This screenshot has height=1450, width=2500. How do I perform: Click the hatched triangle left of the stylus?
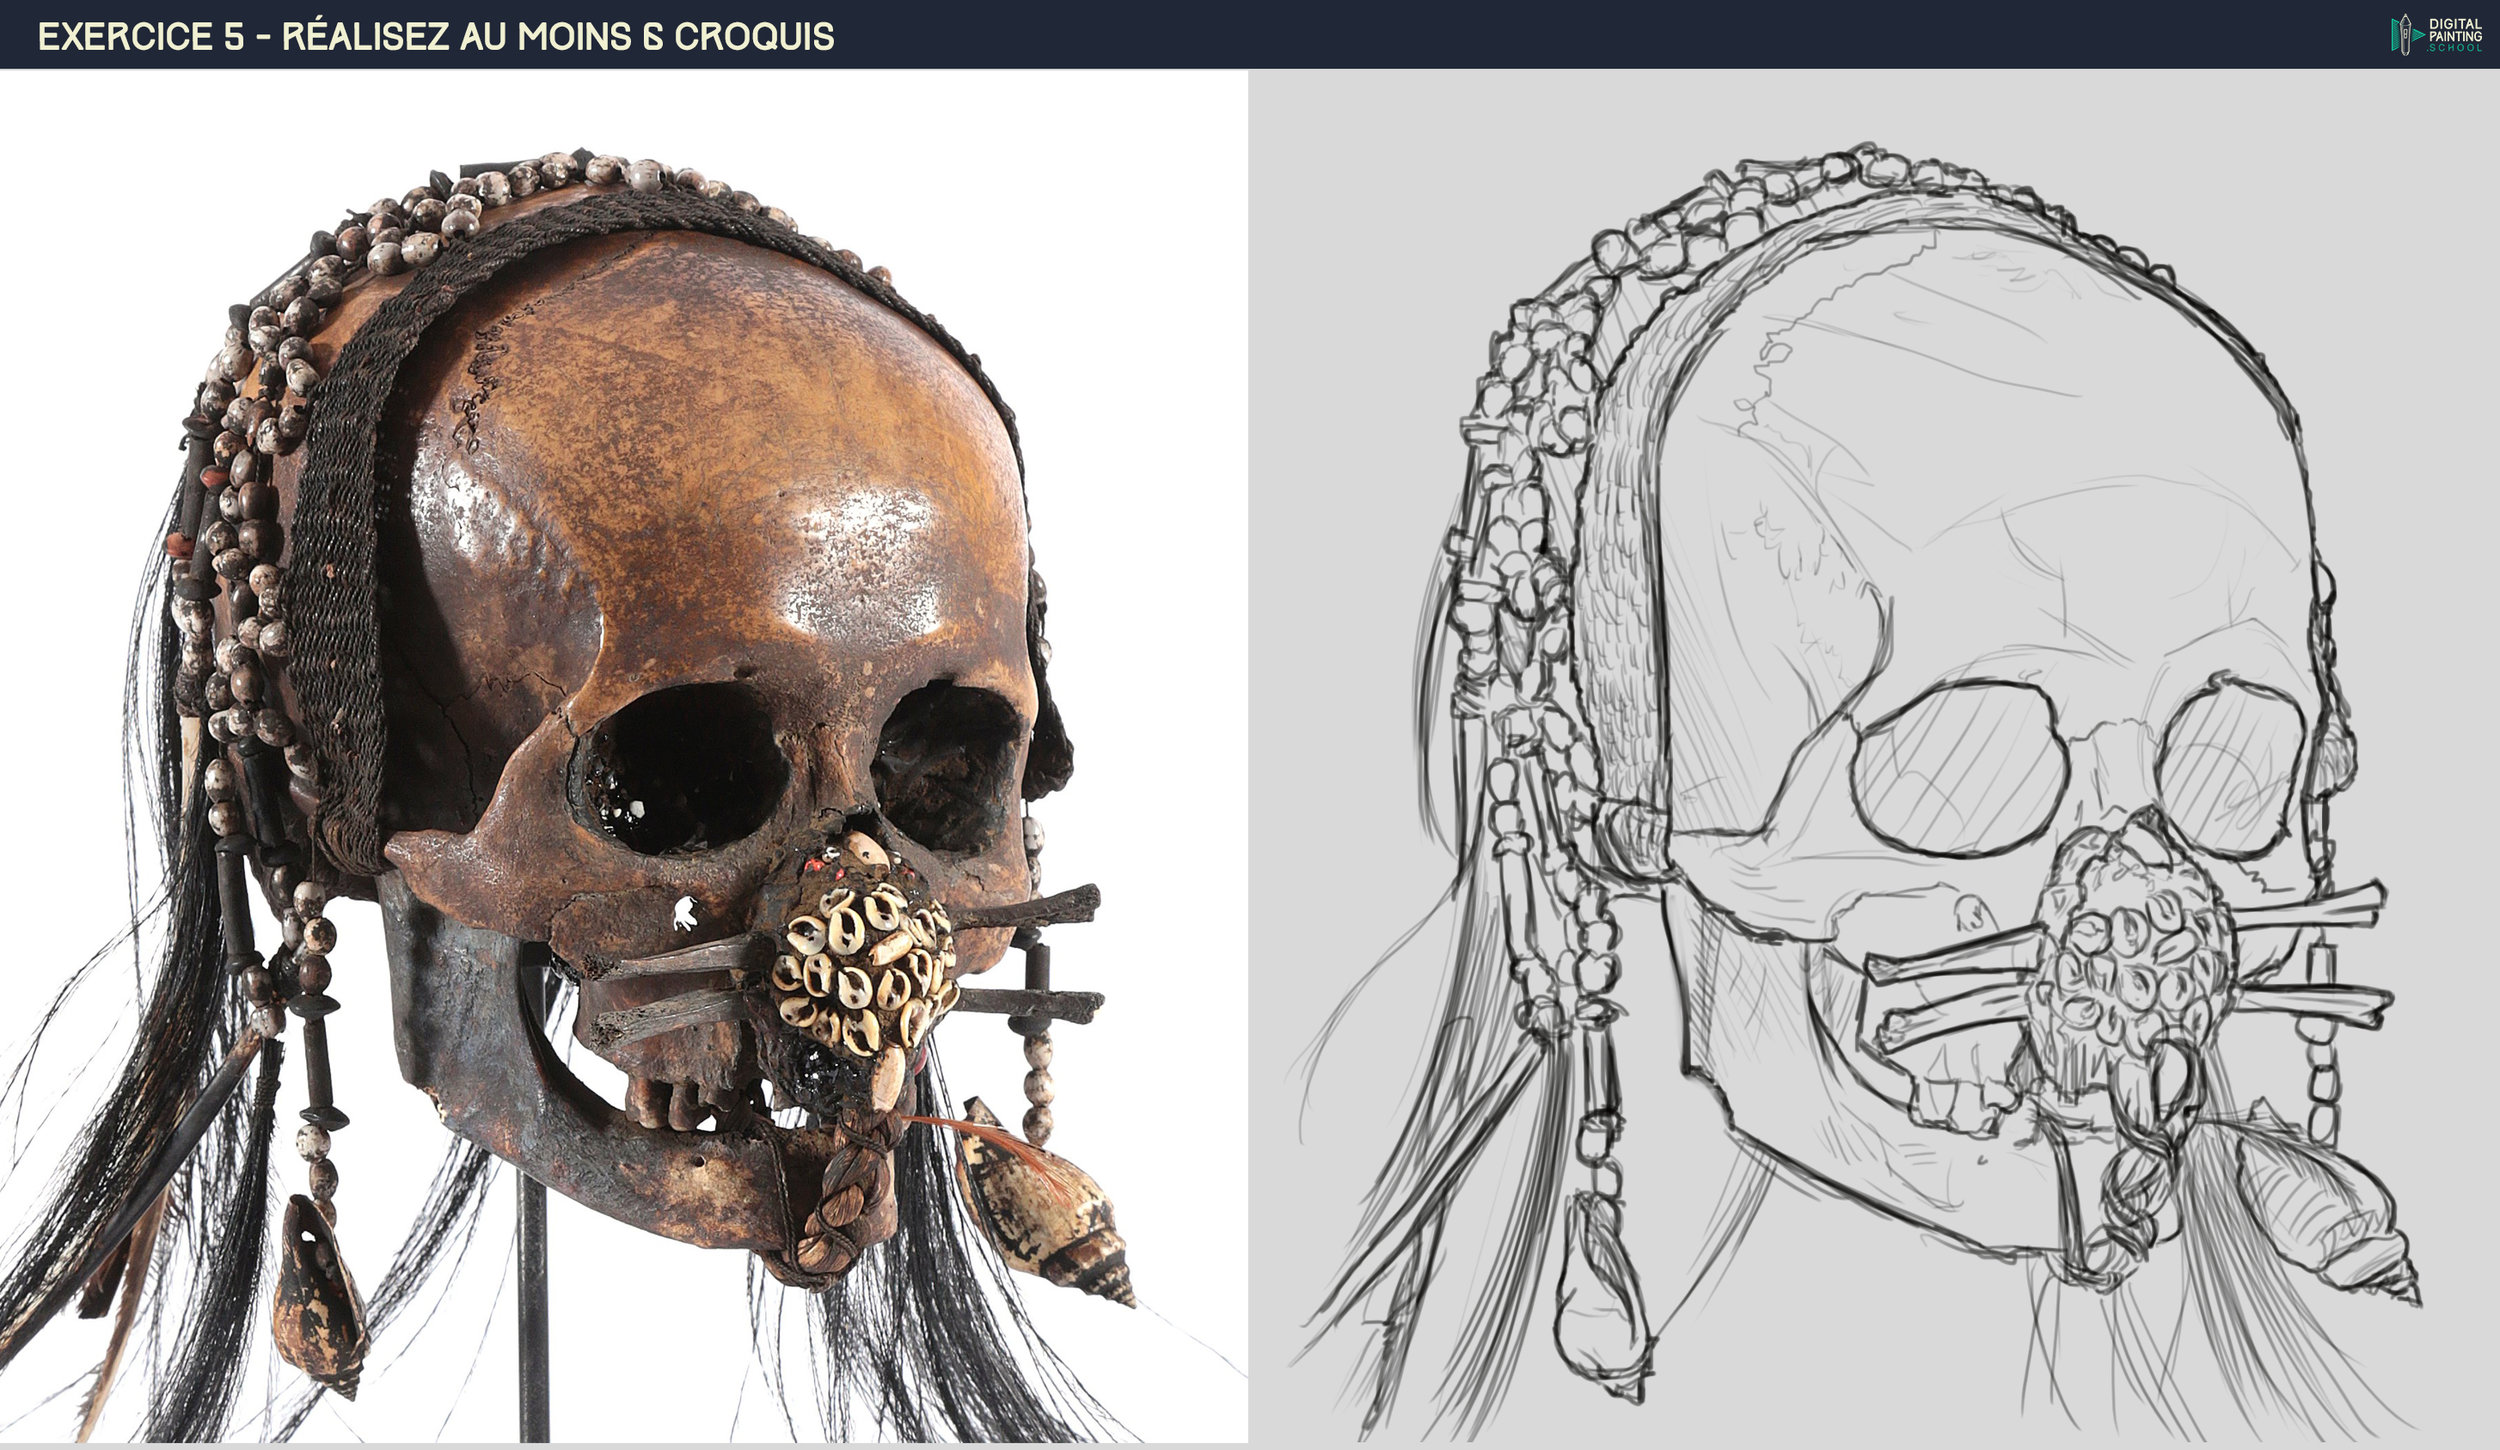[x=2396, y=35]
